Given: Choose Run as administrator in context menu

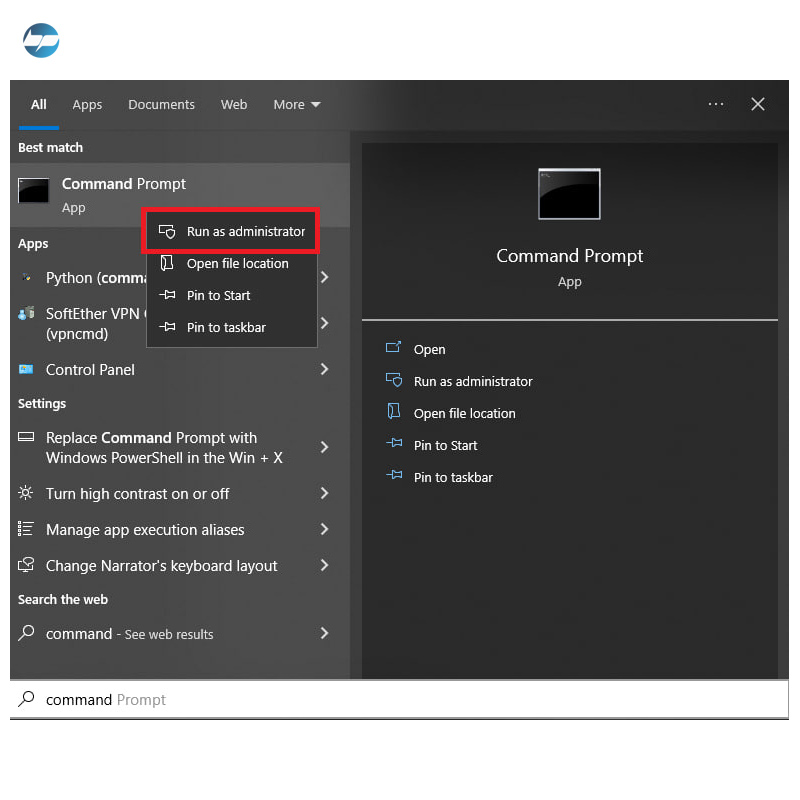Looking at the screenshot, I should click(x=232, y=232).
